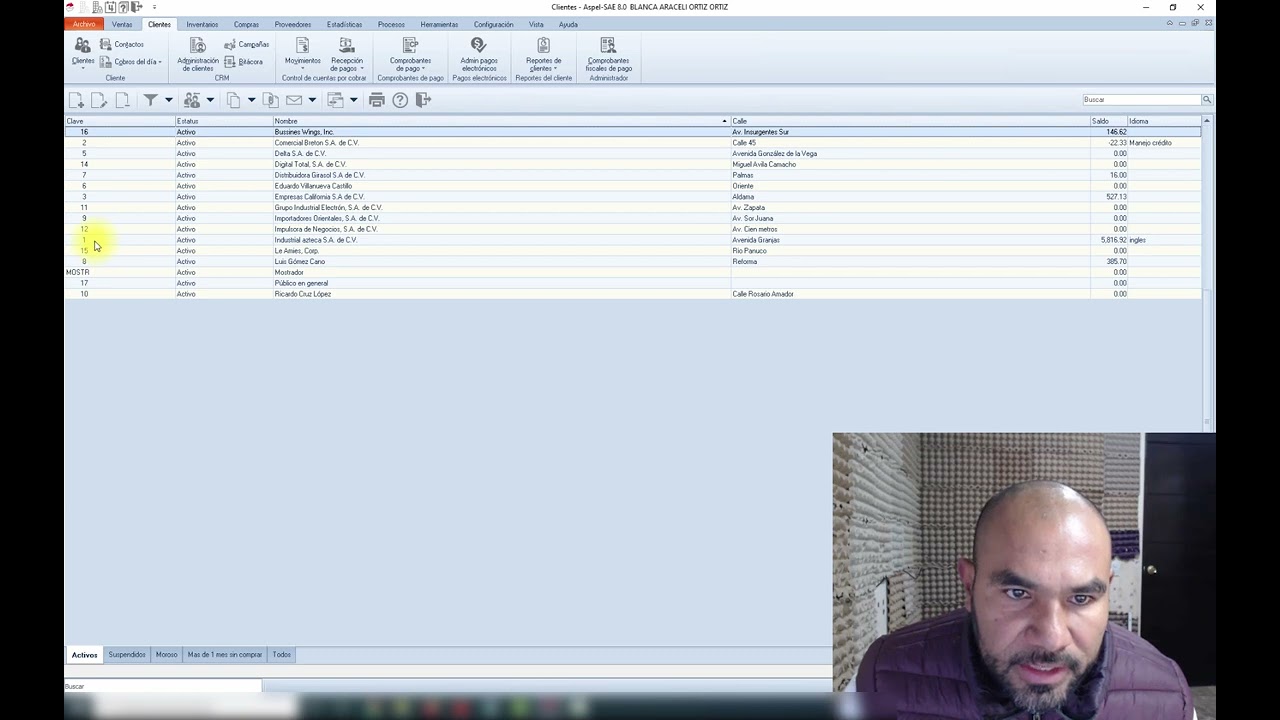Viewport: 1280px width, 720px height.
Task: Click the exit door toolbar icon
Action: [x=423, y=100]
